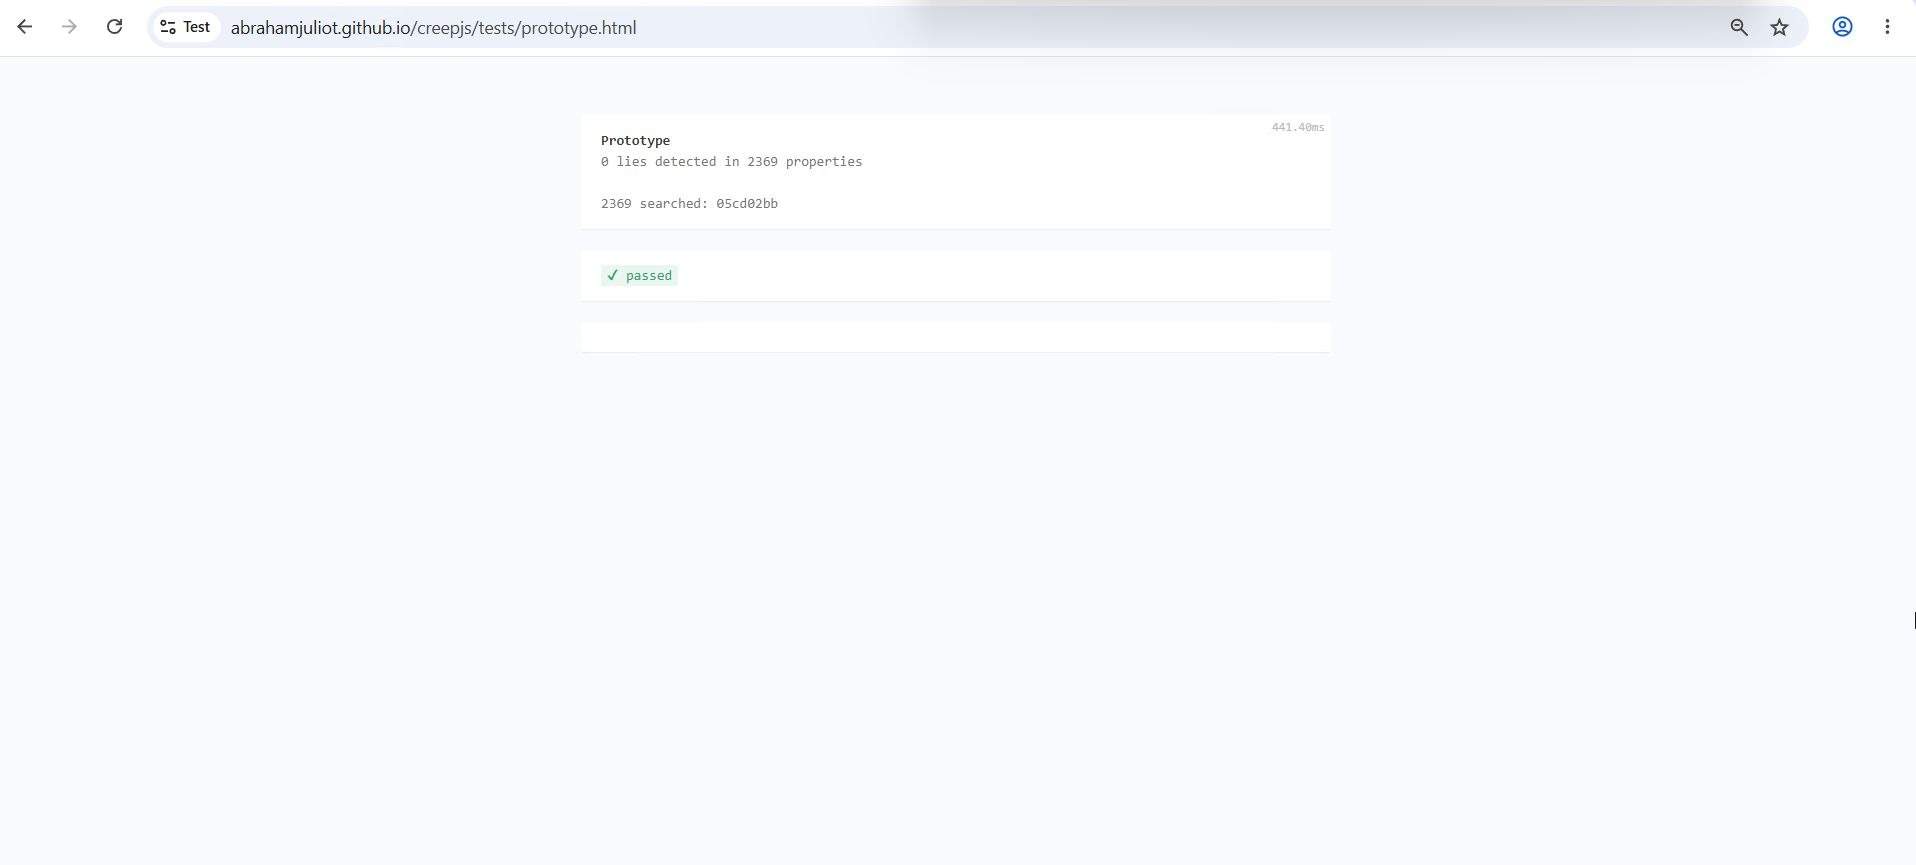Click the "2369 searched: 05cd02bb" line
1916x865 pixels.
coord(689,204)
